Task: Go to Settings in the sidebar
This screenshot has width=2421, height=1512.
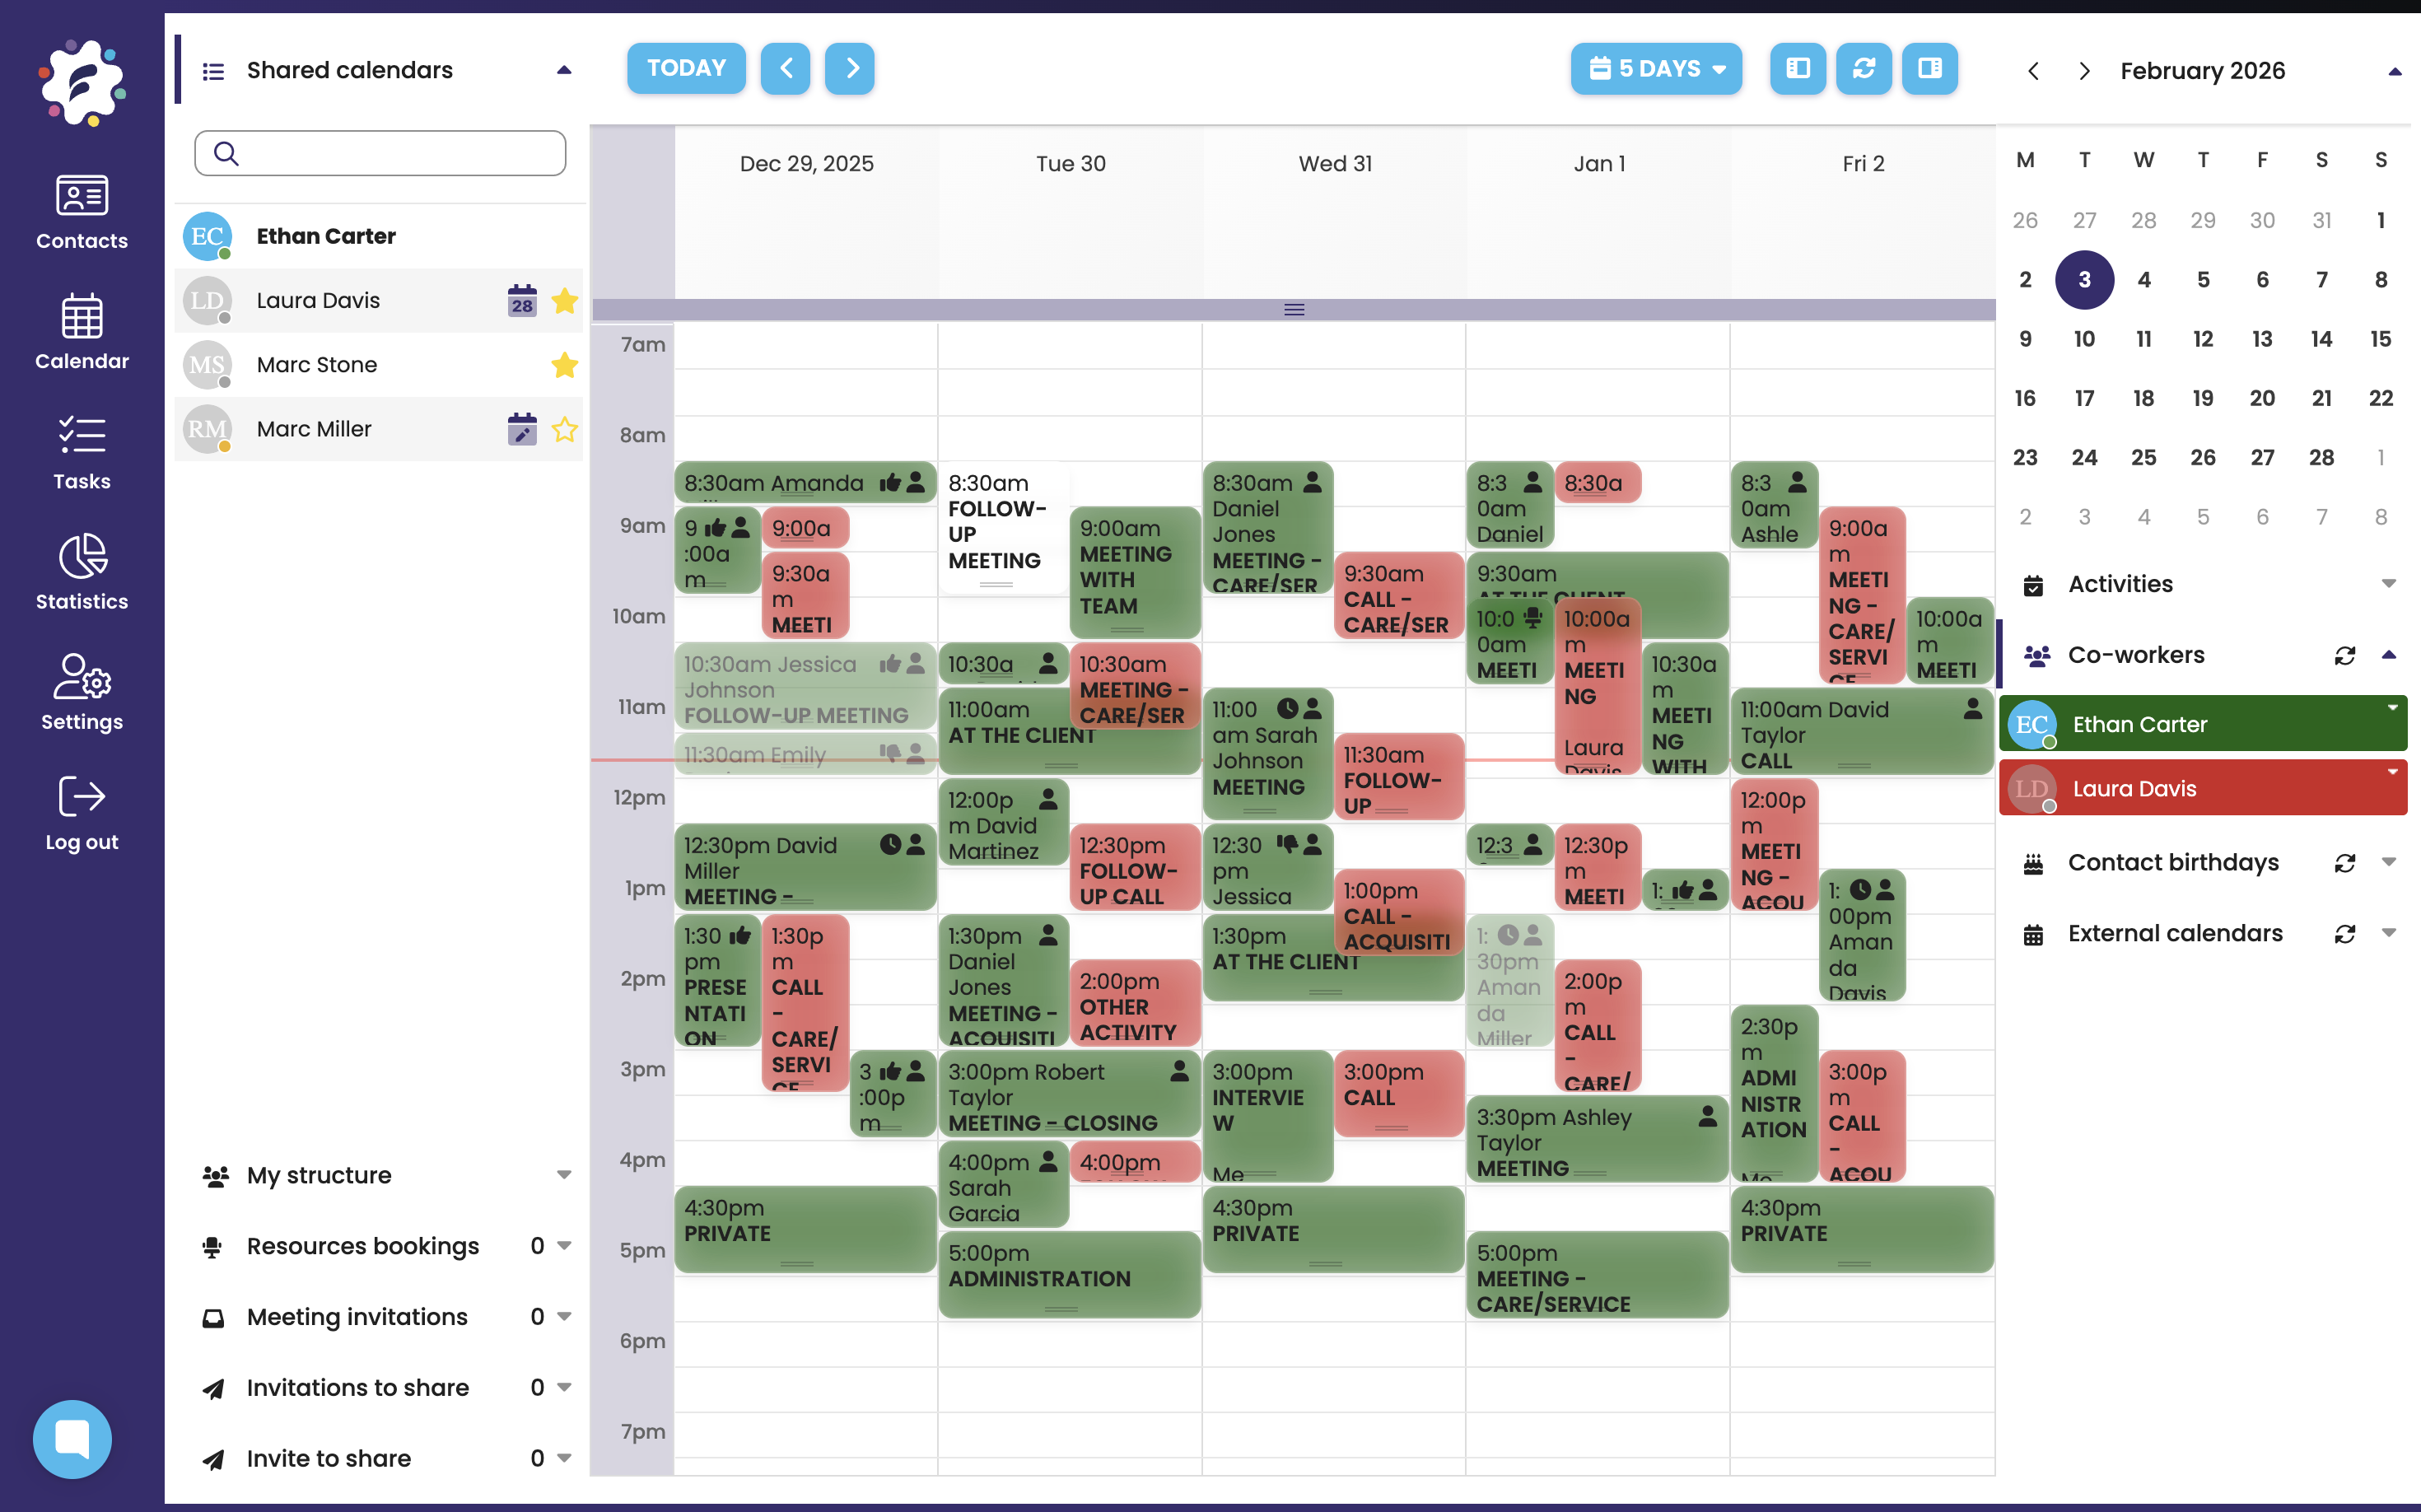Action: point(82,692)
